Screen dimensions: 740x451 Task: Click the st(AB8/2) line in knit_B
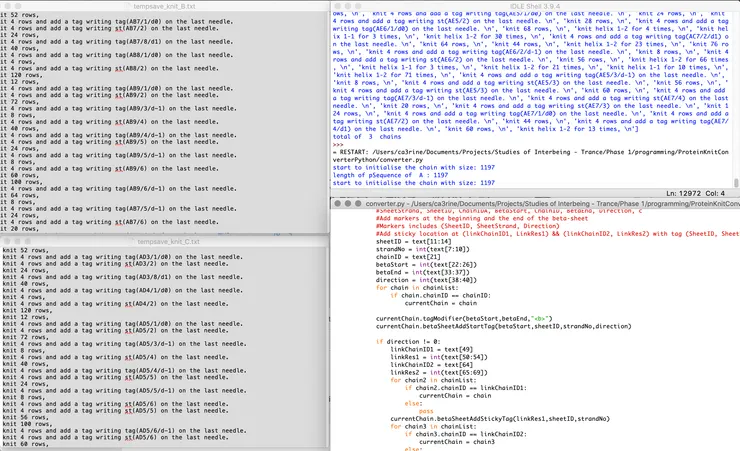[x=109, y=68]
